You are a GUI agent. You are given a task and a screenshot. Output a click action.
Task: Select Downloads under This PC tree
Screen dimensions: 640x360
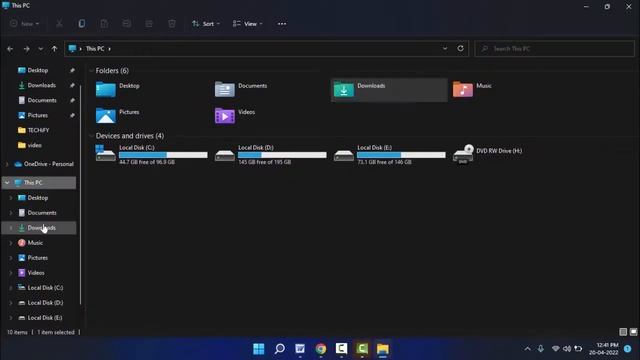(39, 228)
